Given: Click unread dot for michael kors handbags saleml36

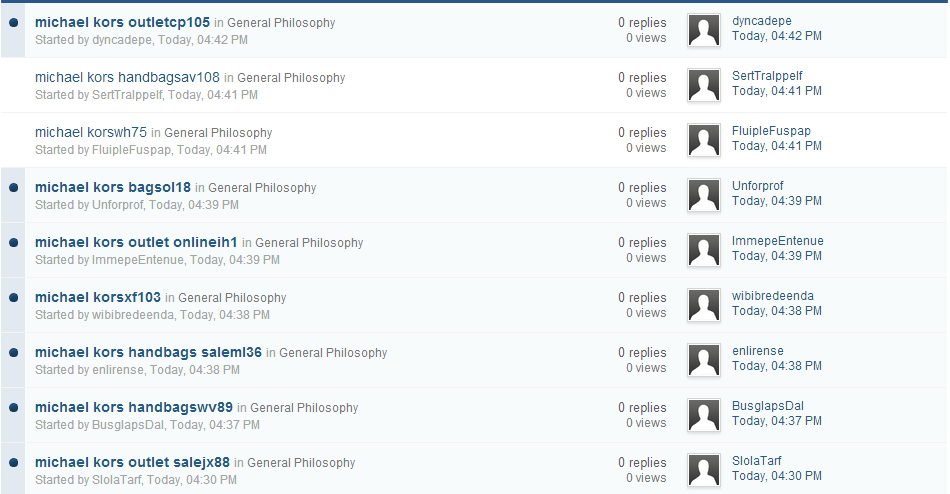Looking at the screenshot, I should tap(13, 352).
